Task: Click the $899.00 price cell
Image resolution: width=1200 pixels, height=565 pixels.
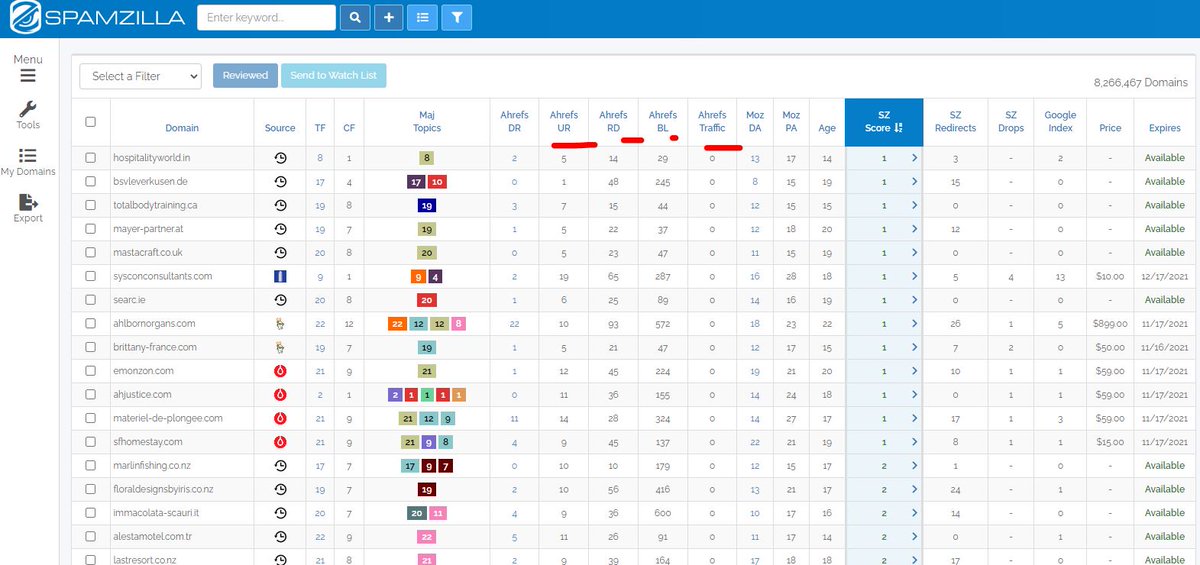Action: click(x=1110, y=324)
